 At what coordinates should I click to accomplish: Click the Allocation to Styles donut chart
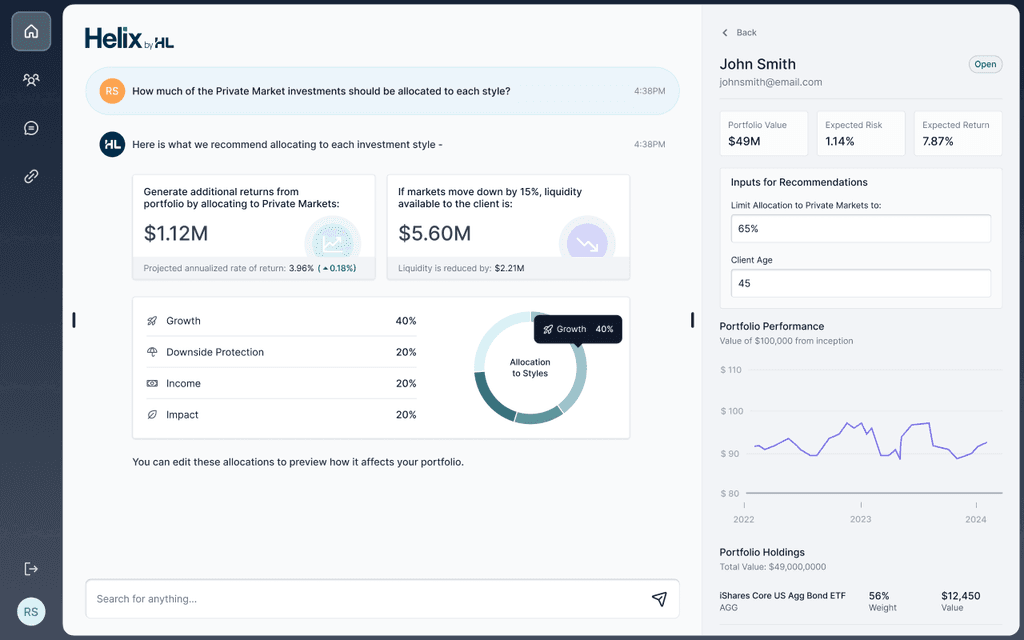coord(530,368)
